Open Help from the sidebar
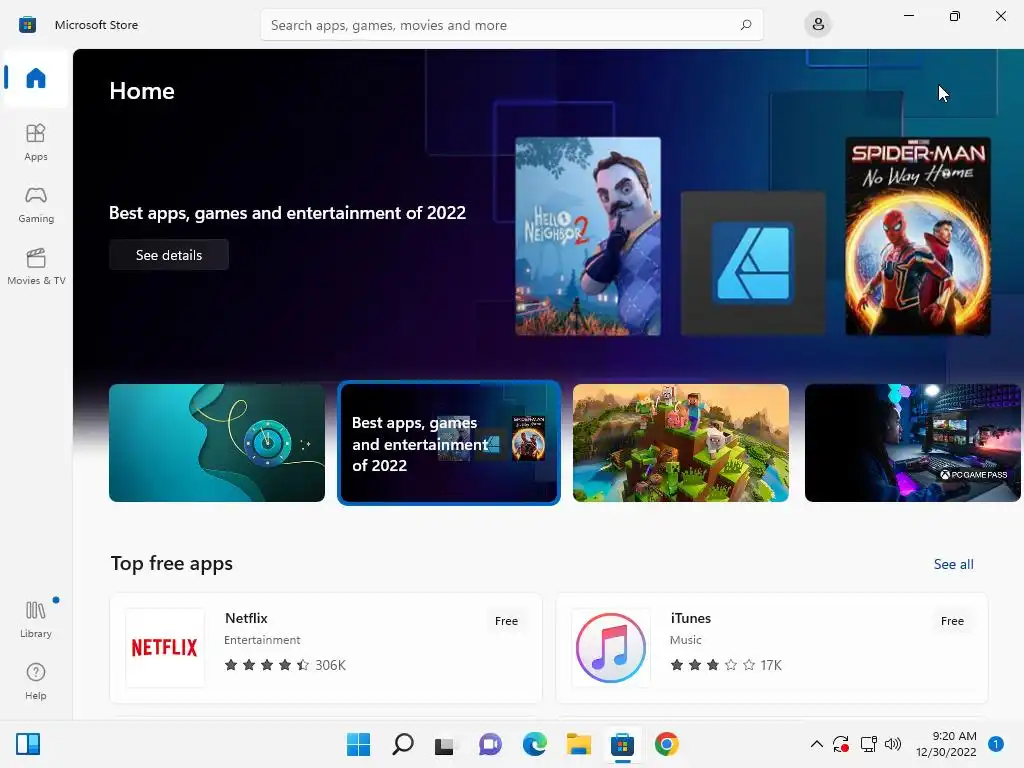1024x768 pixels. (36, 681)
